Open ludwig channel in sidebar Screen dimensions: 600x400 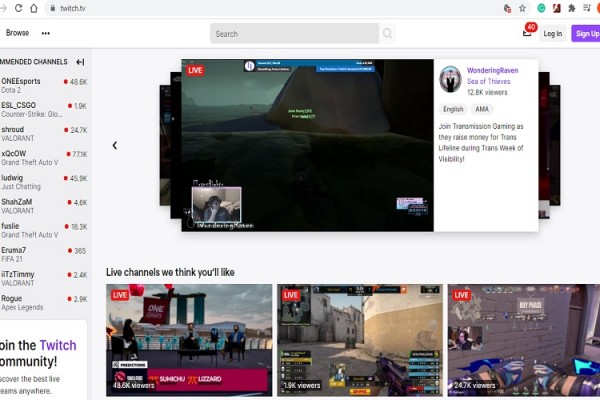coord(44,182)
